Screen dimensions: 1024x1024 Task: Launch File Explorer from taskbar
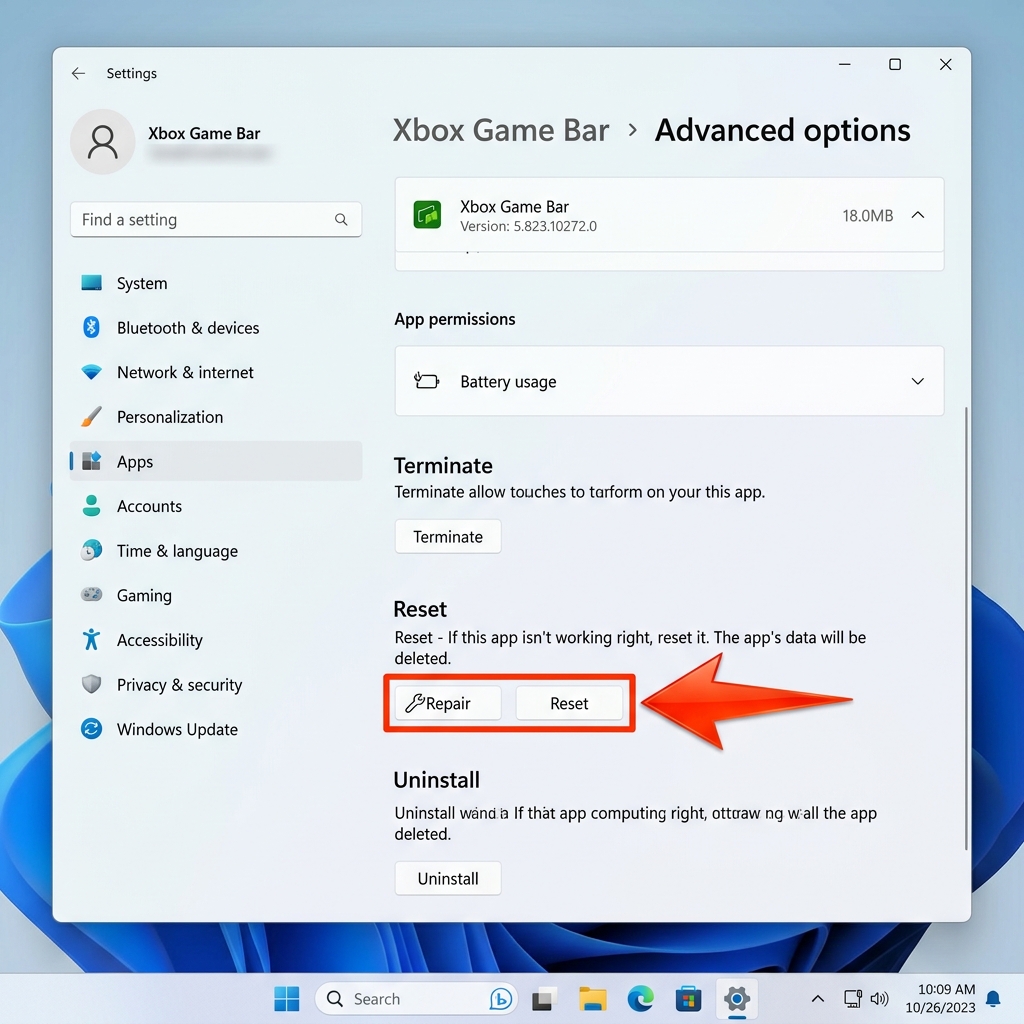pyautogui.click(x=593, y=999)
